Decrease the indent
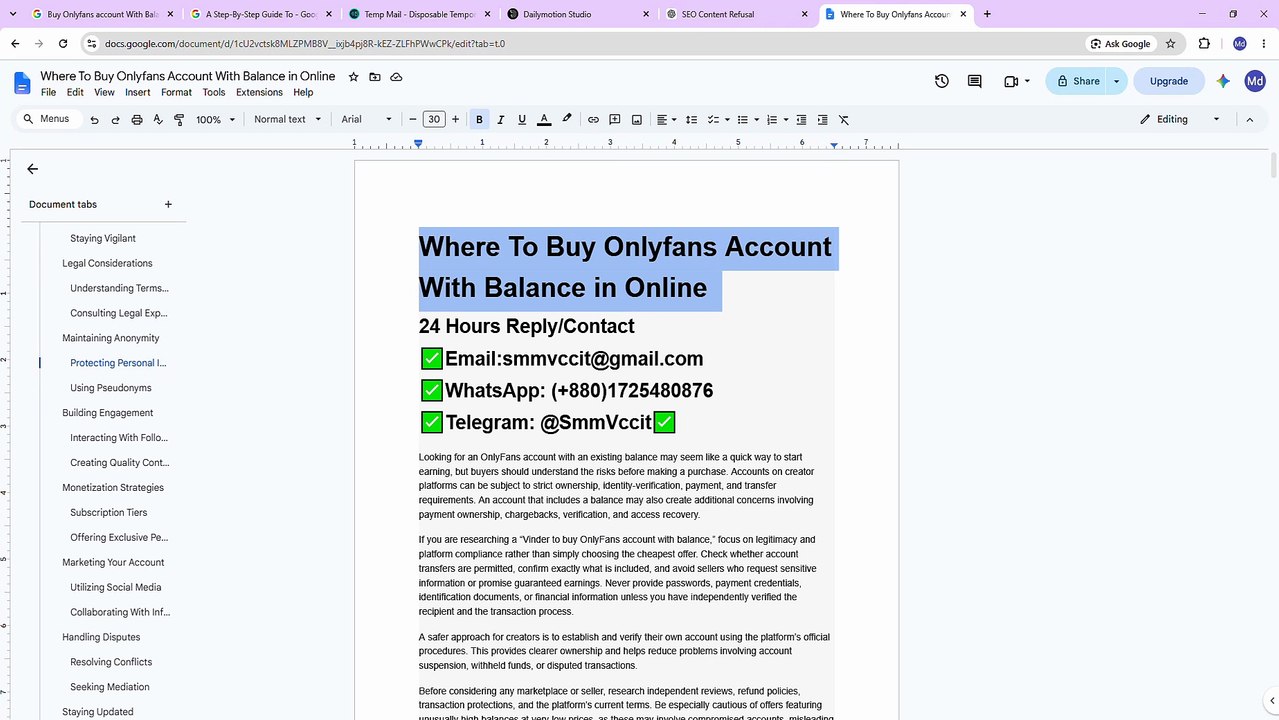 pyautogui.click(x=801, y=119)
